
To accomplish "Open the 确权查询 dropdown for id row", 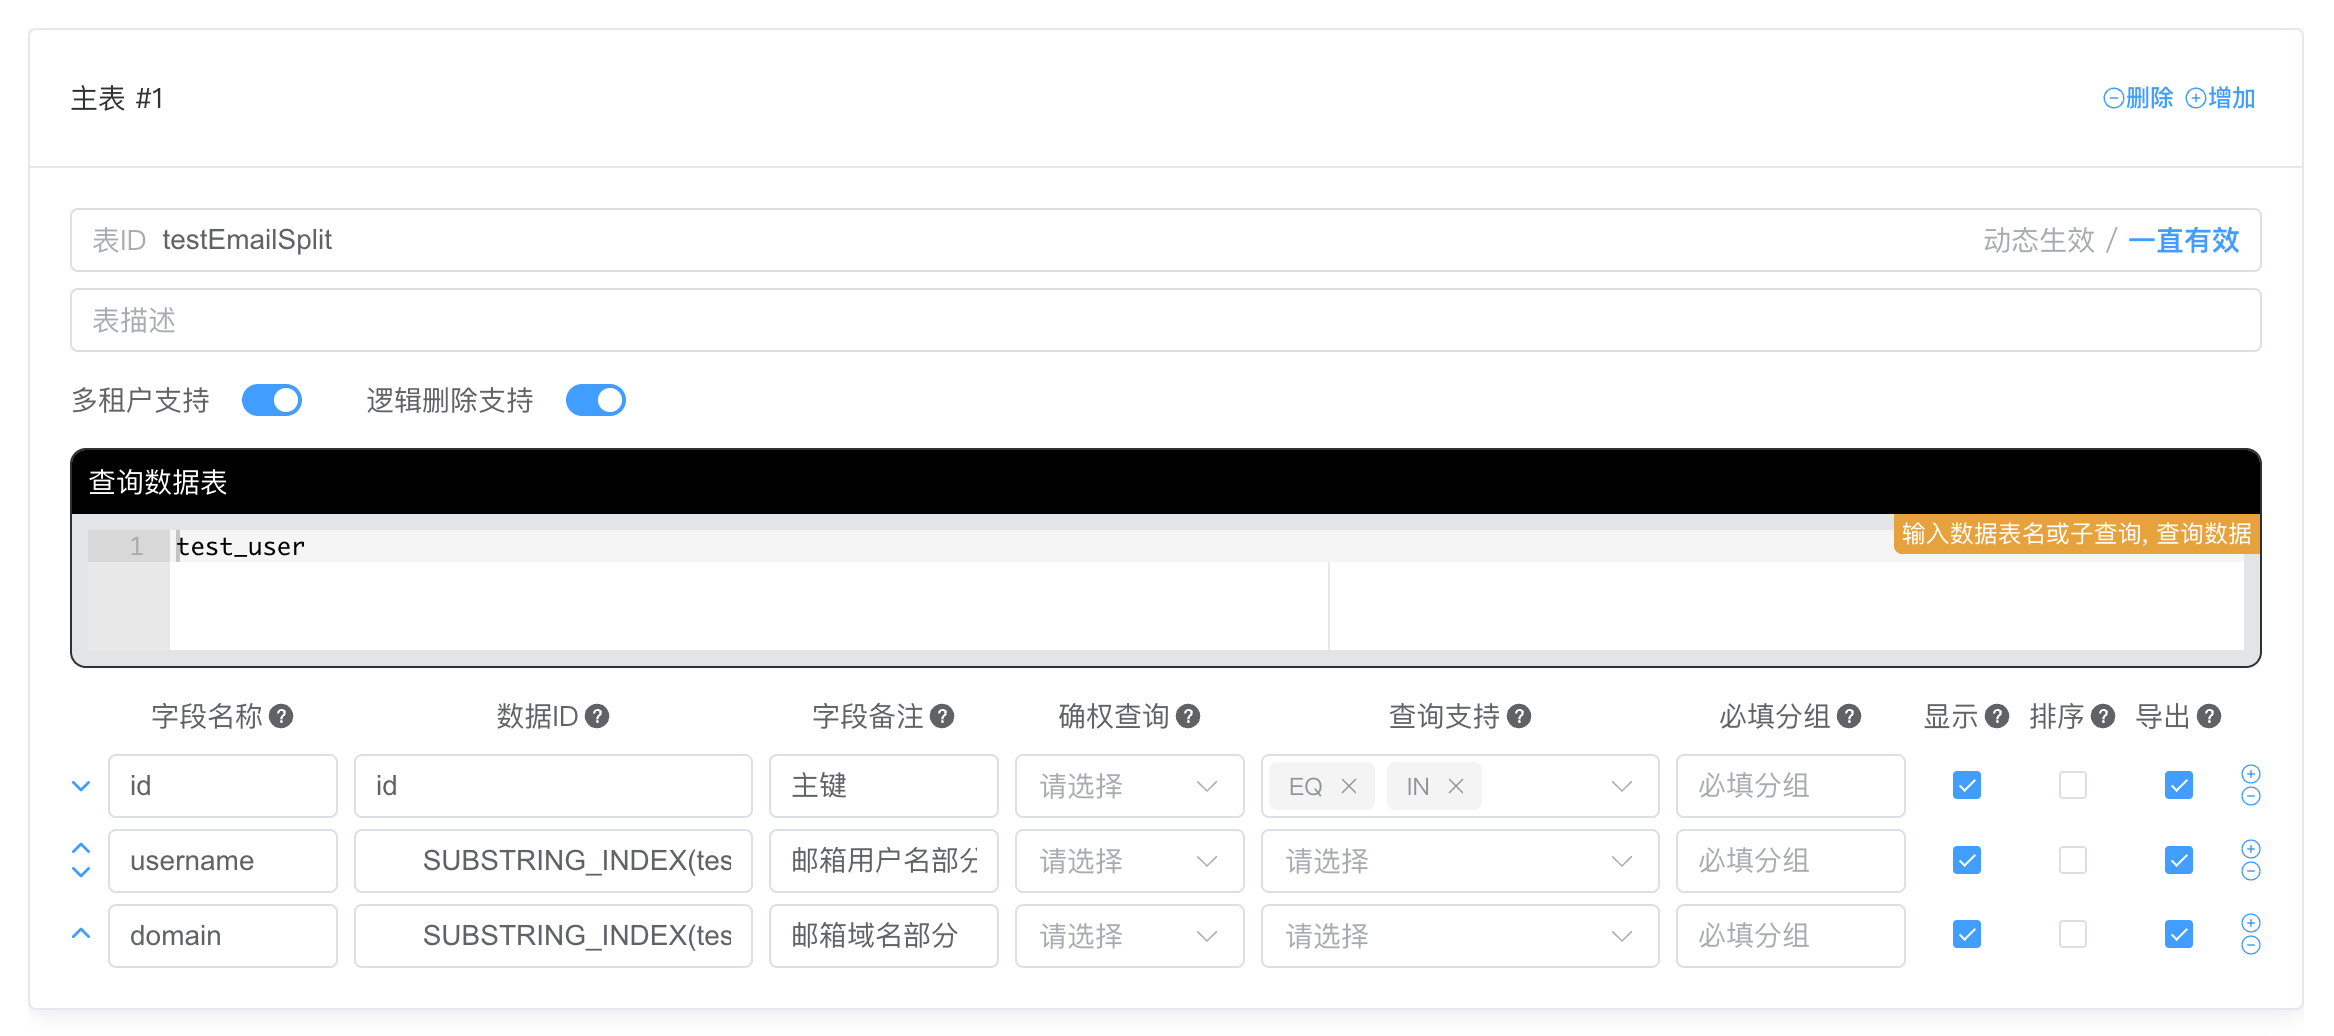I will (x=1129, y=786).
